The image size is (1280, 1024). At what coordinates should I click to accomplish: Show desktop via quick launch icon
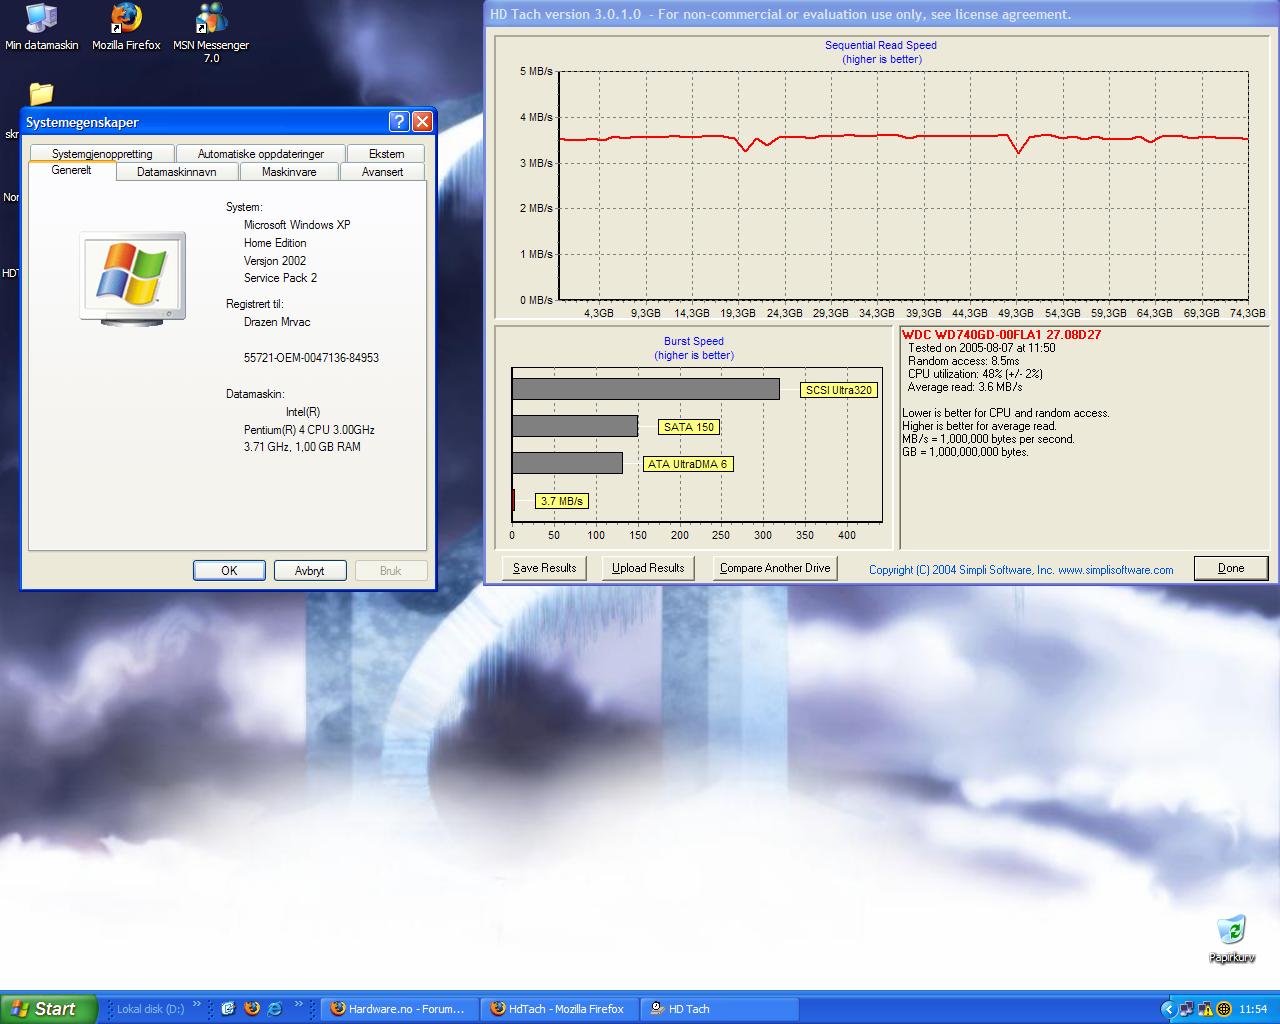point(228,1009)
